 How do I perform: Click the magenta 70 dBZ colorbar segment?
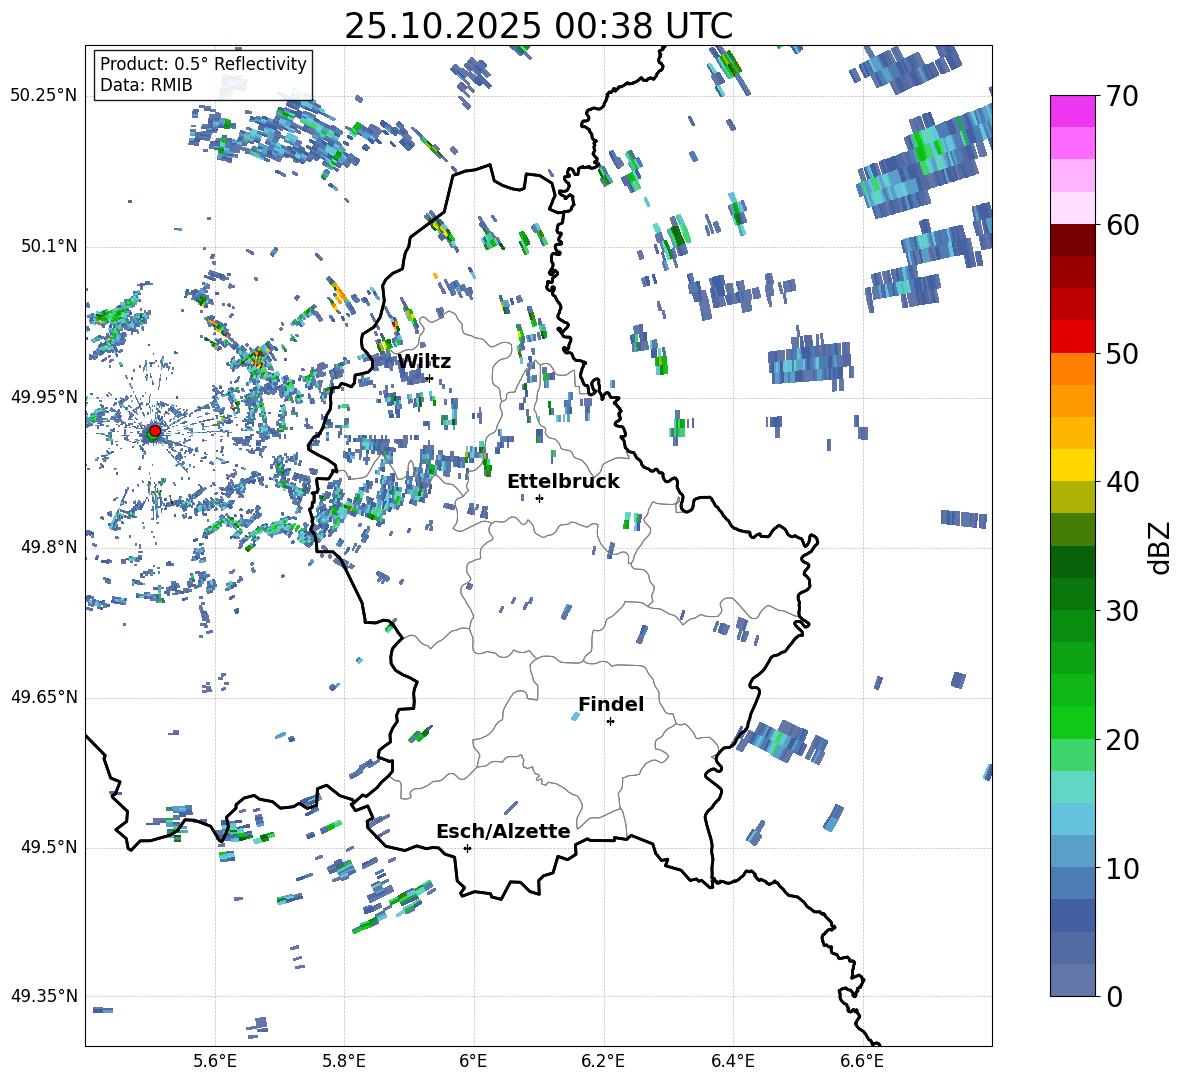1072,111
